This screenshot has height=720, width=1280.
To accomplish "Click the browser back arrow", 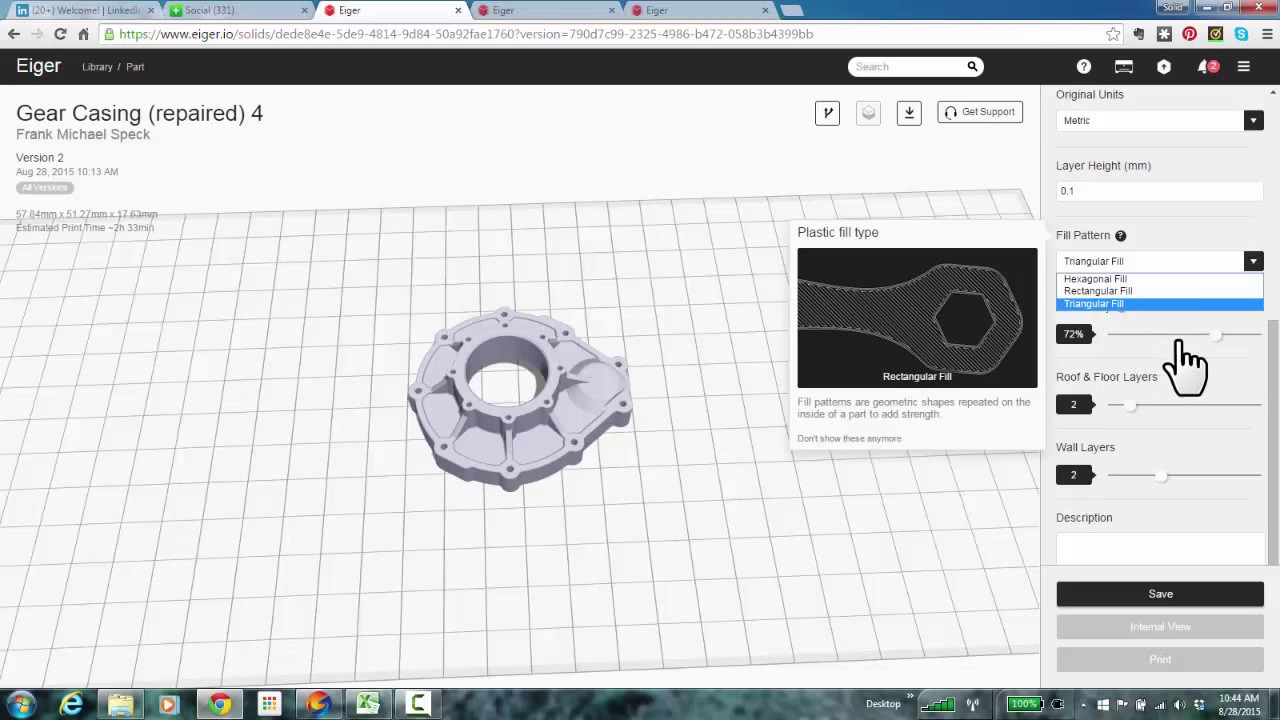I will pyautogui.click(x=14, y=34).
